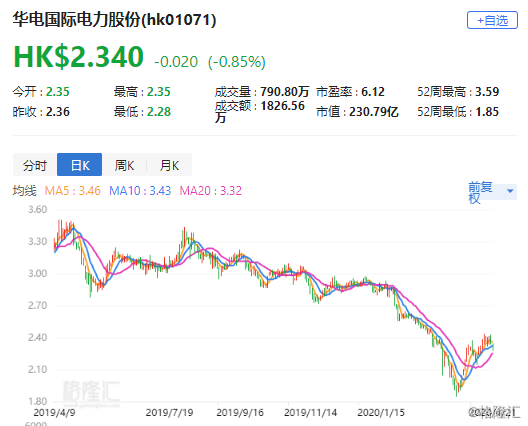Open the 月K monthly chart tab
The height and width of the screenshot is (426, 528).
[169, 165]
